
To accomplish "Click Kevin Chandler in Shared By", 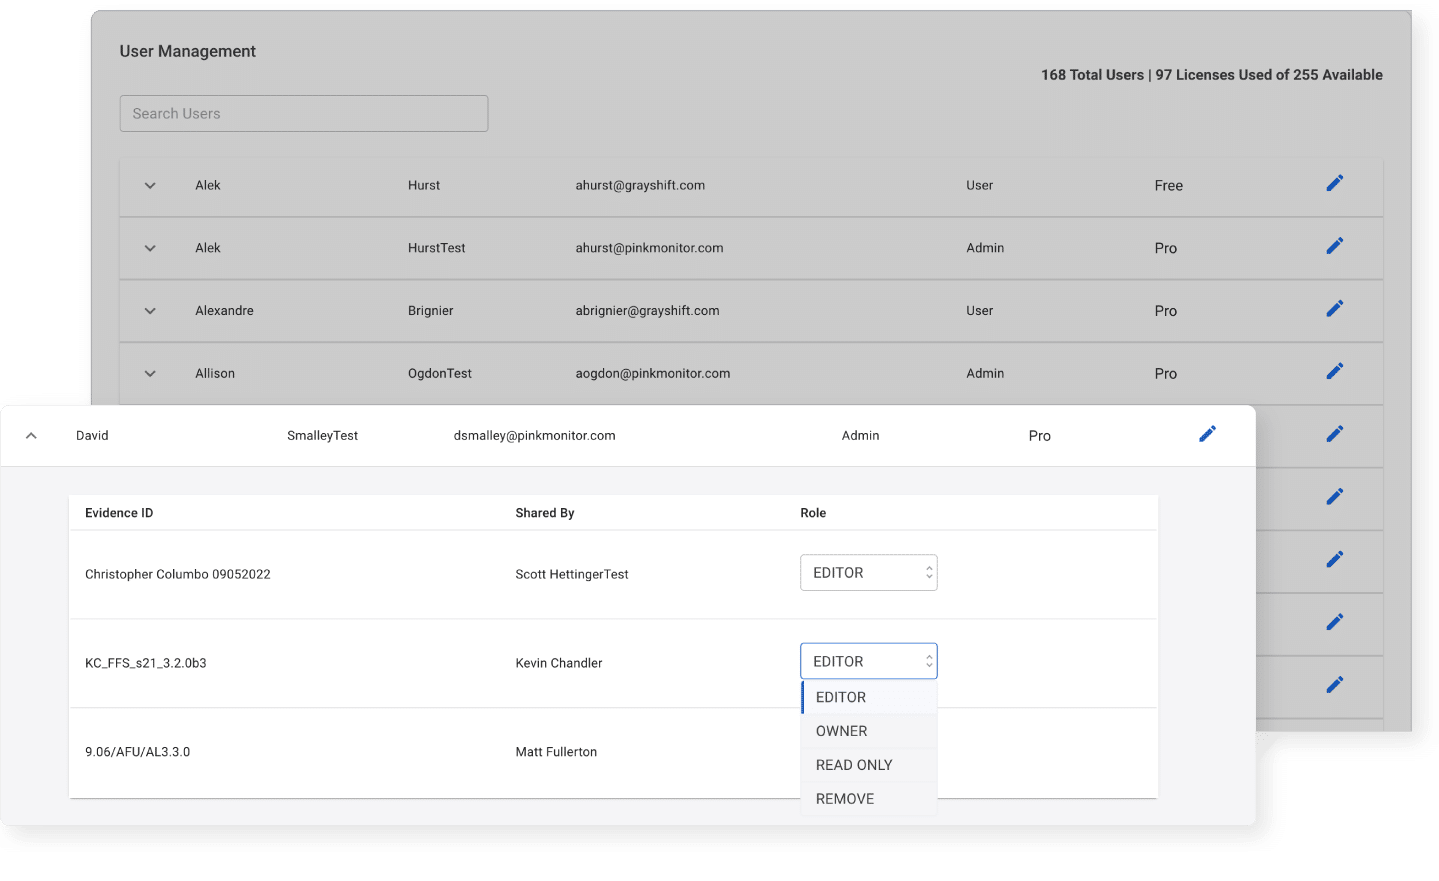I will point(559,664).
